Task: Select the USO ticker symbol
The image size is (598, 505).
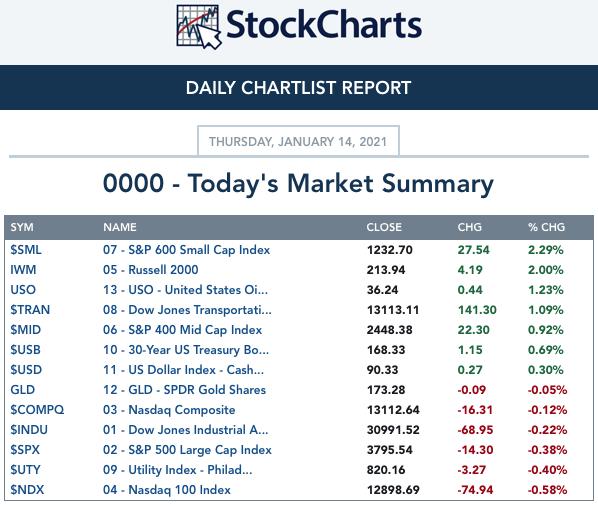Action: [x=23, y=290]
